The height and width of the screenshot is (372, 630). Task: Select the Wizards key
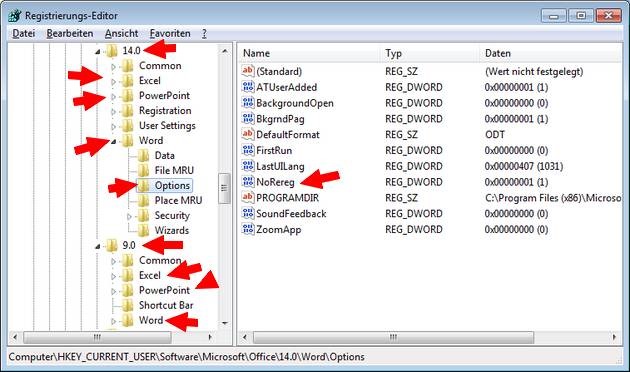pyautogui.click(x=172, y=230)
